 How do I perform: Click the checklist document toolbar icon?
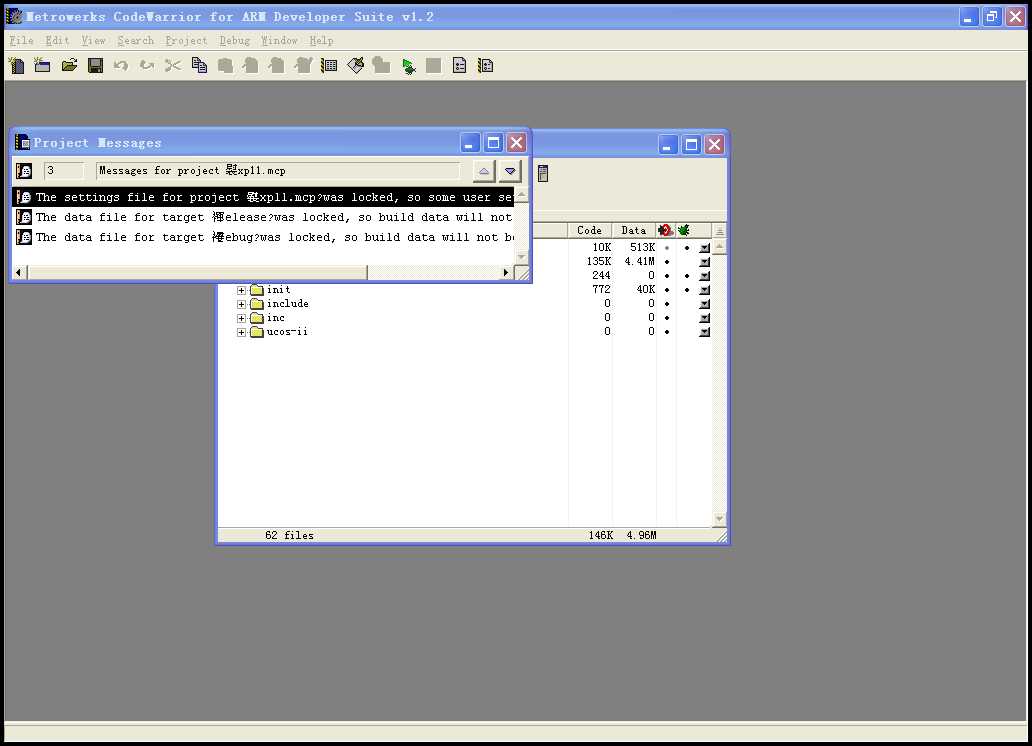tap(459, 65)
